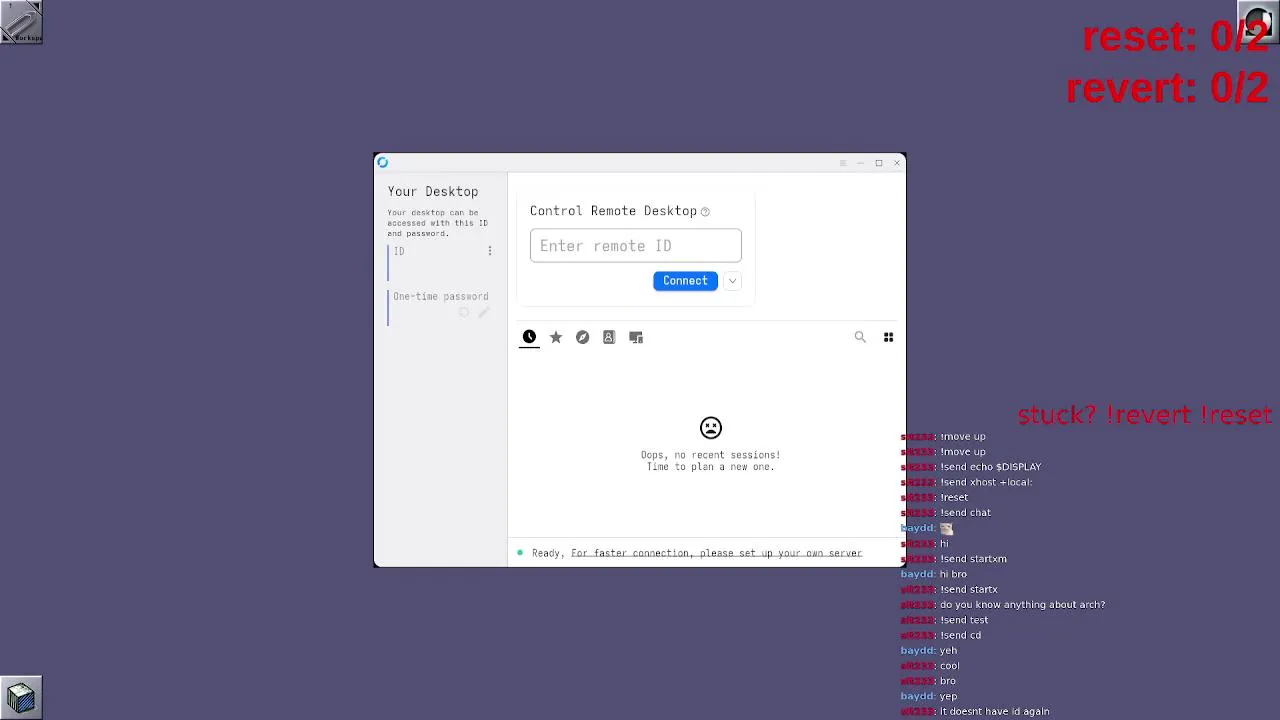Screen dimensions: 1280x720
Task: Click the help icon beside Control Remote Desktop
Action: click(705, 212)
